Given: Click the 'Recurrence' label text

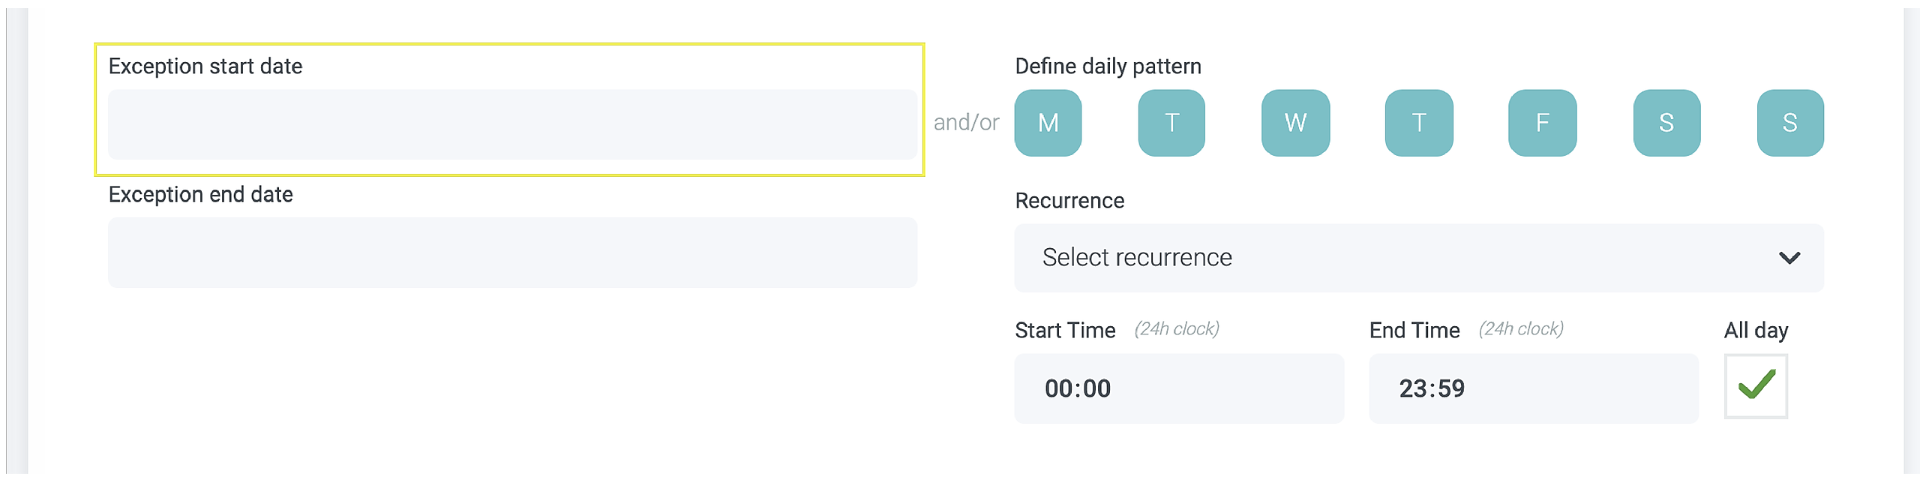Looking at the screenshot, I should (1069, 201).
